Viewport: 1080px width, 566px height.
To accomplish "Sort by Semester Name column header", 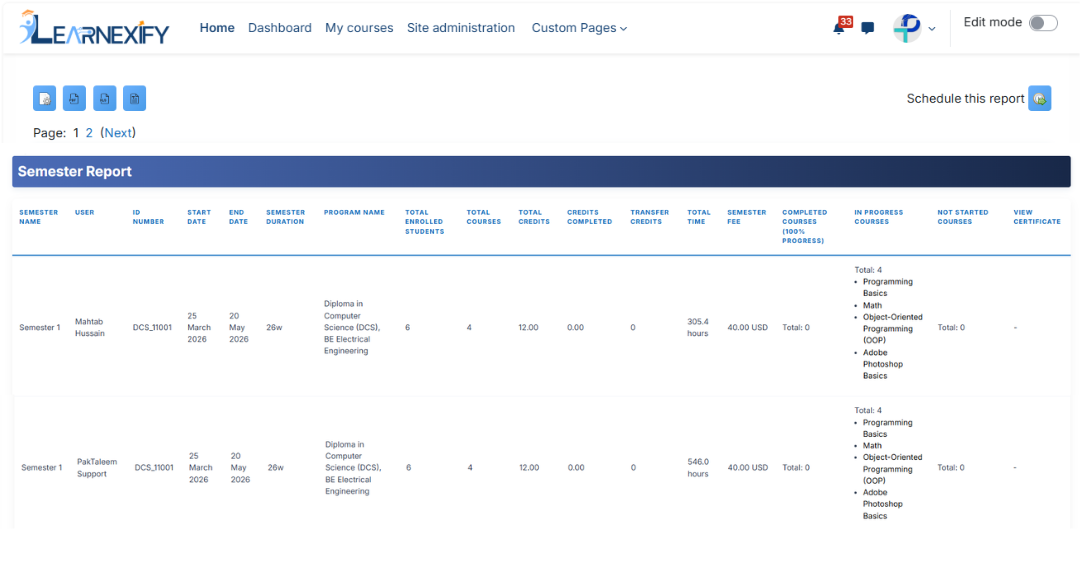I will (x=39, y=217).
